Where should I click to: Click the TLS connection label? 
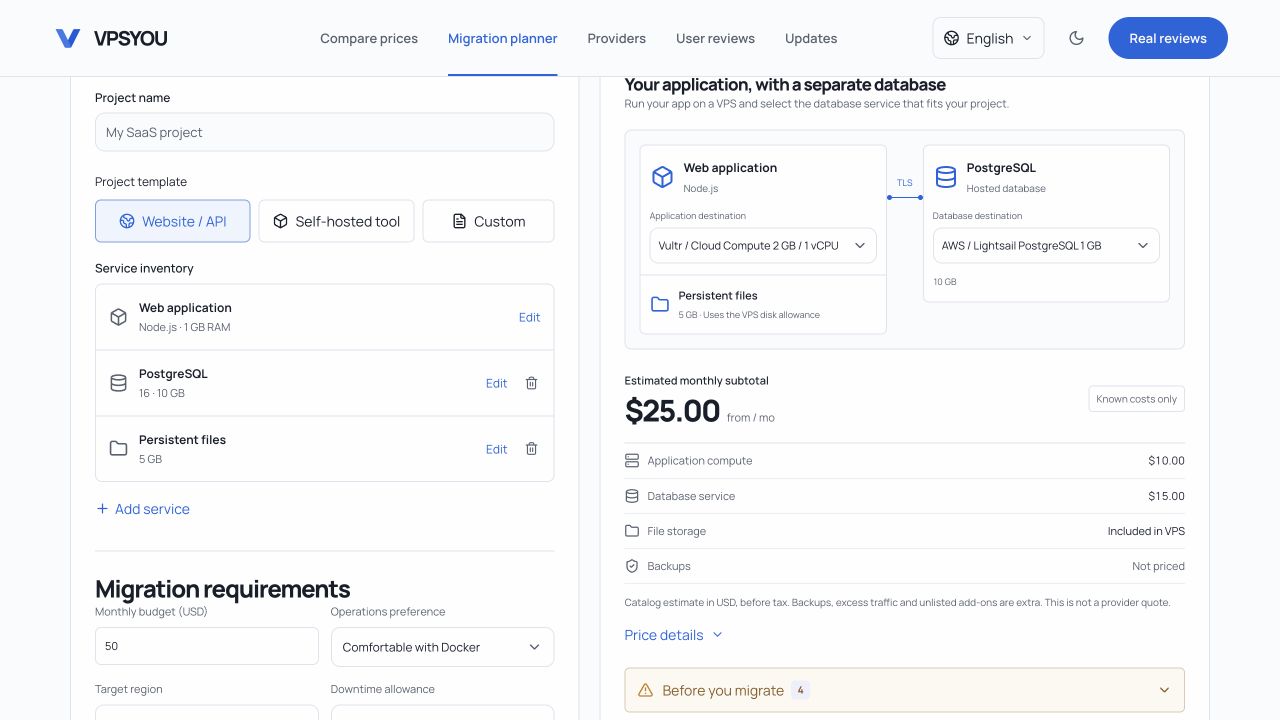coord(905,183)
